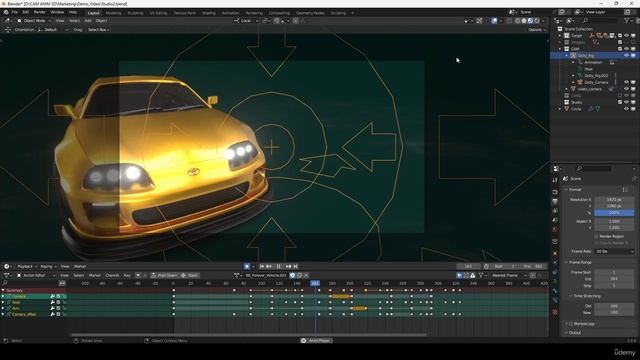
Task: Open the Select Box drag dropdown
Action: coord(98,30)
